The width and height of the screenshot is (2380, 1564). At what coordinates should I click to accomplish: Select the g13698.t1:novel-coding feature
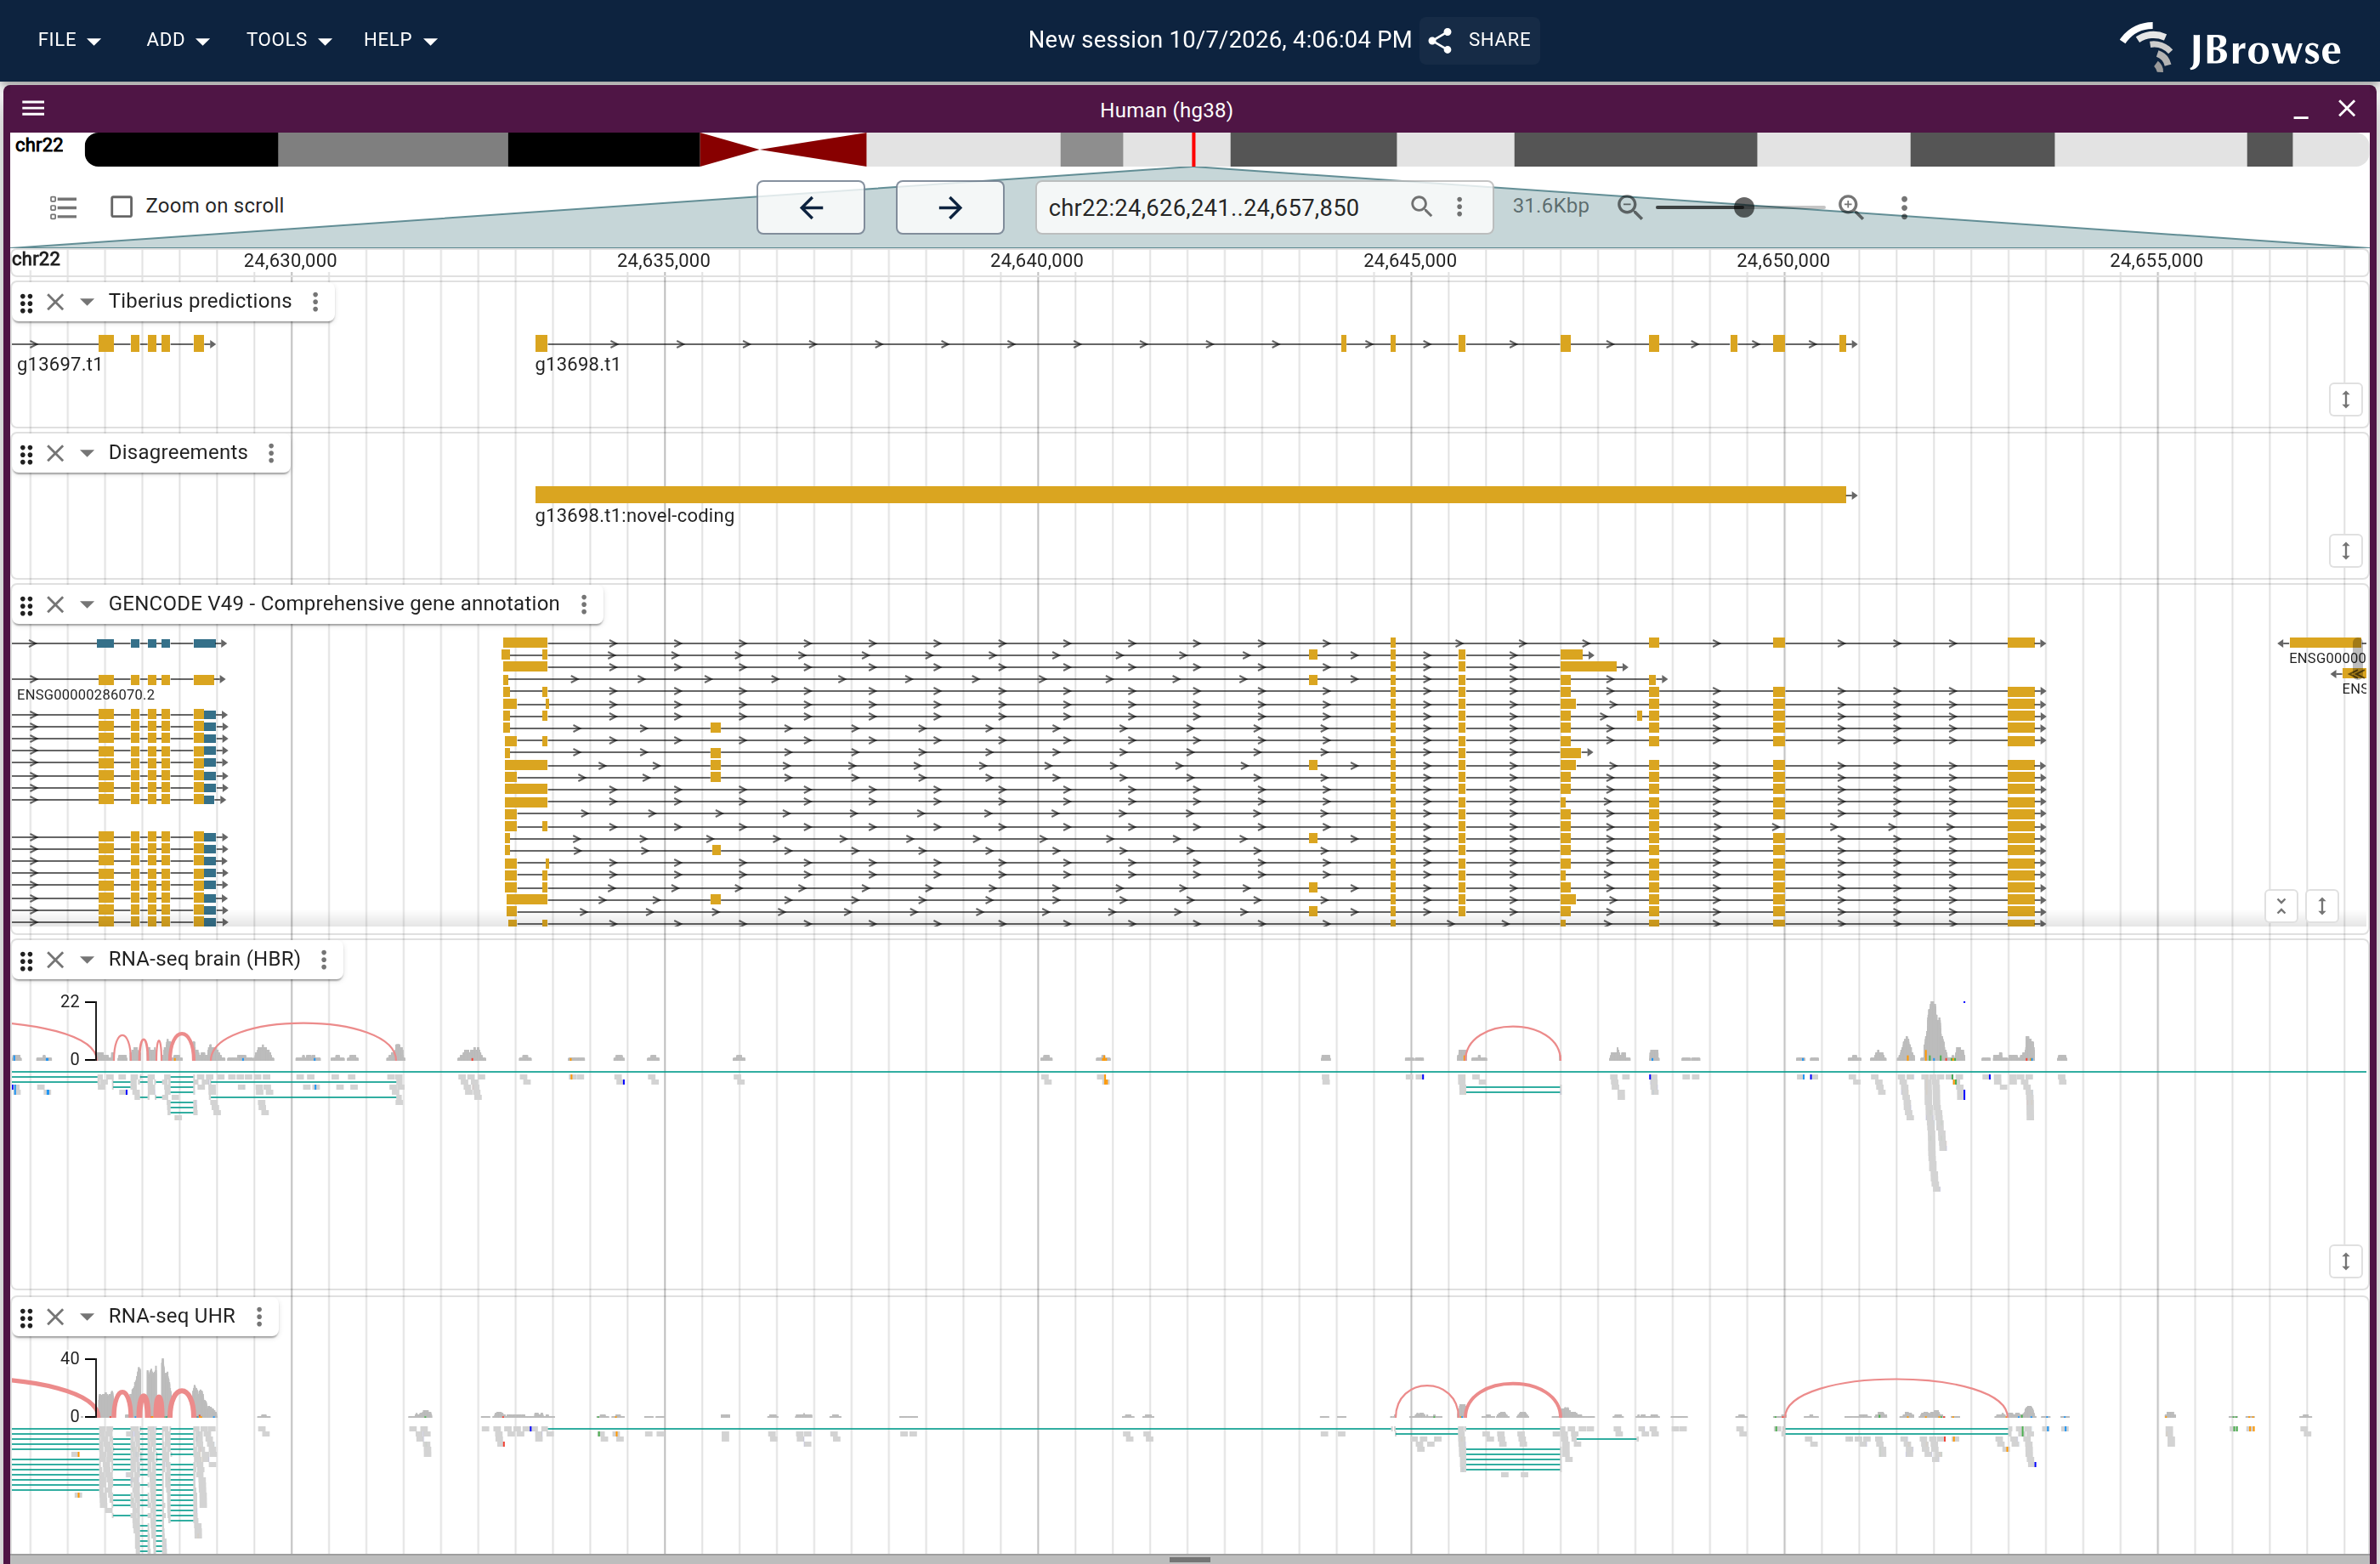1191,495
